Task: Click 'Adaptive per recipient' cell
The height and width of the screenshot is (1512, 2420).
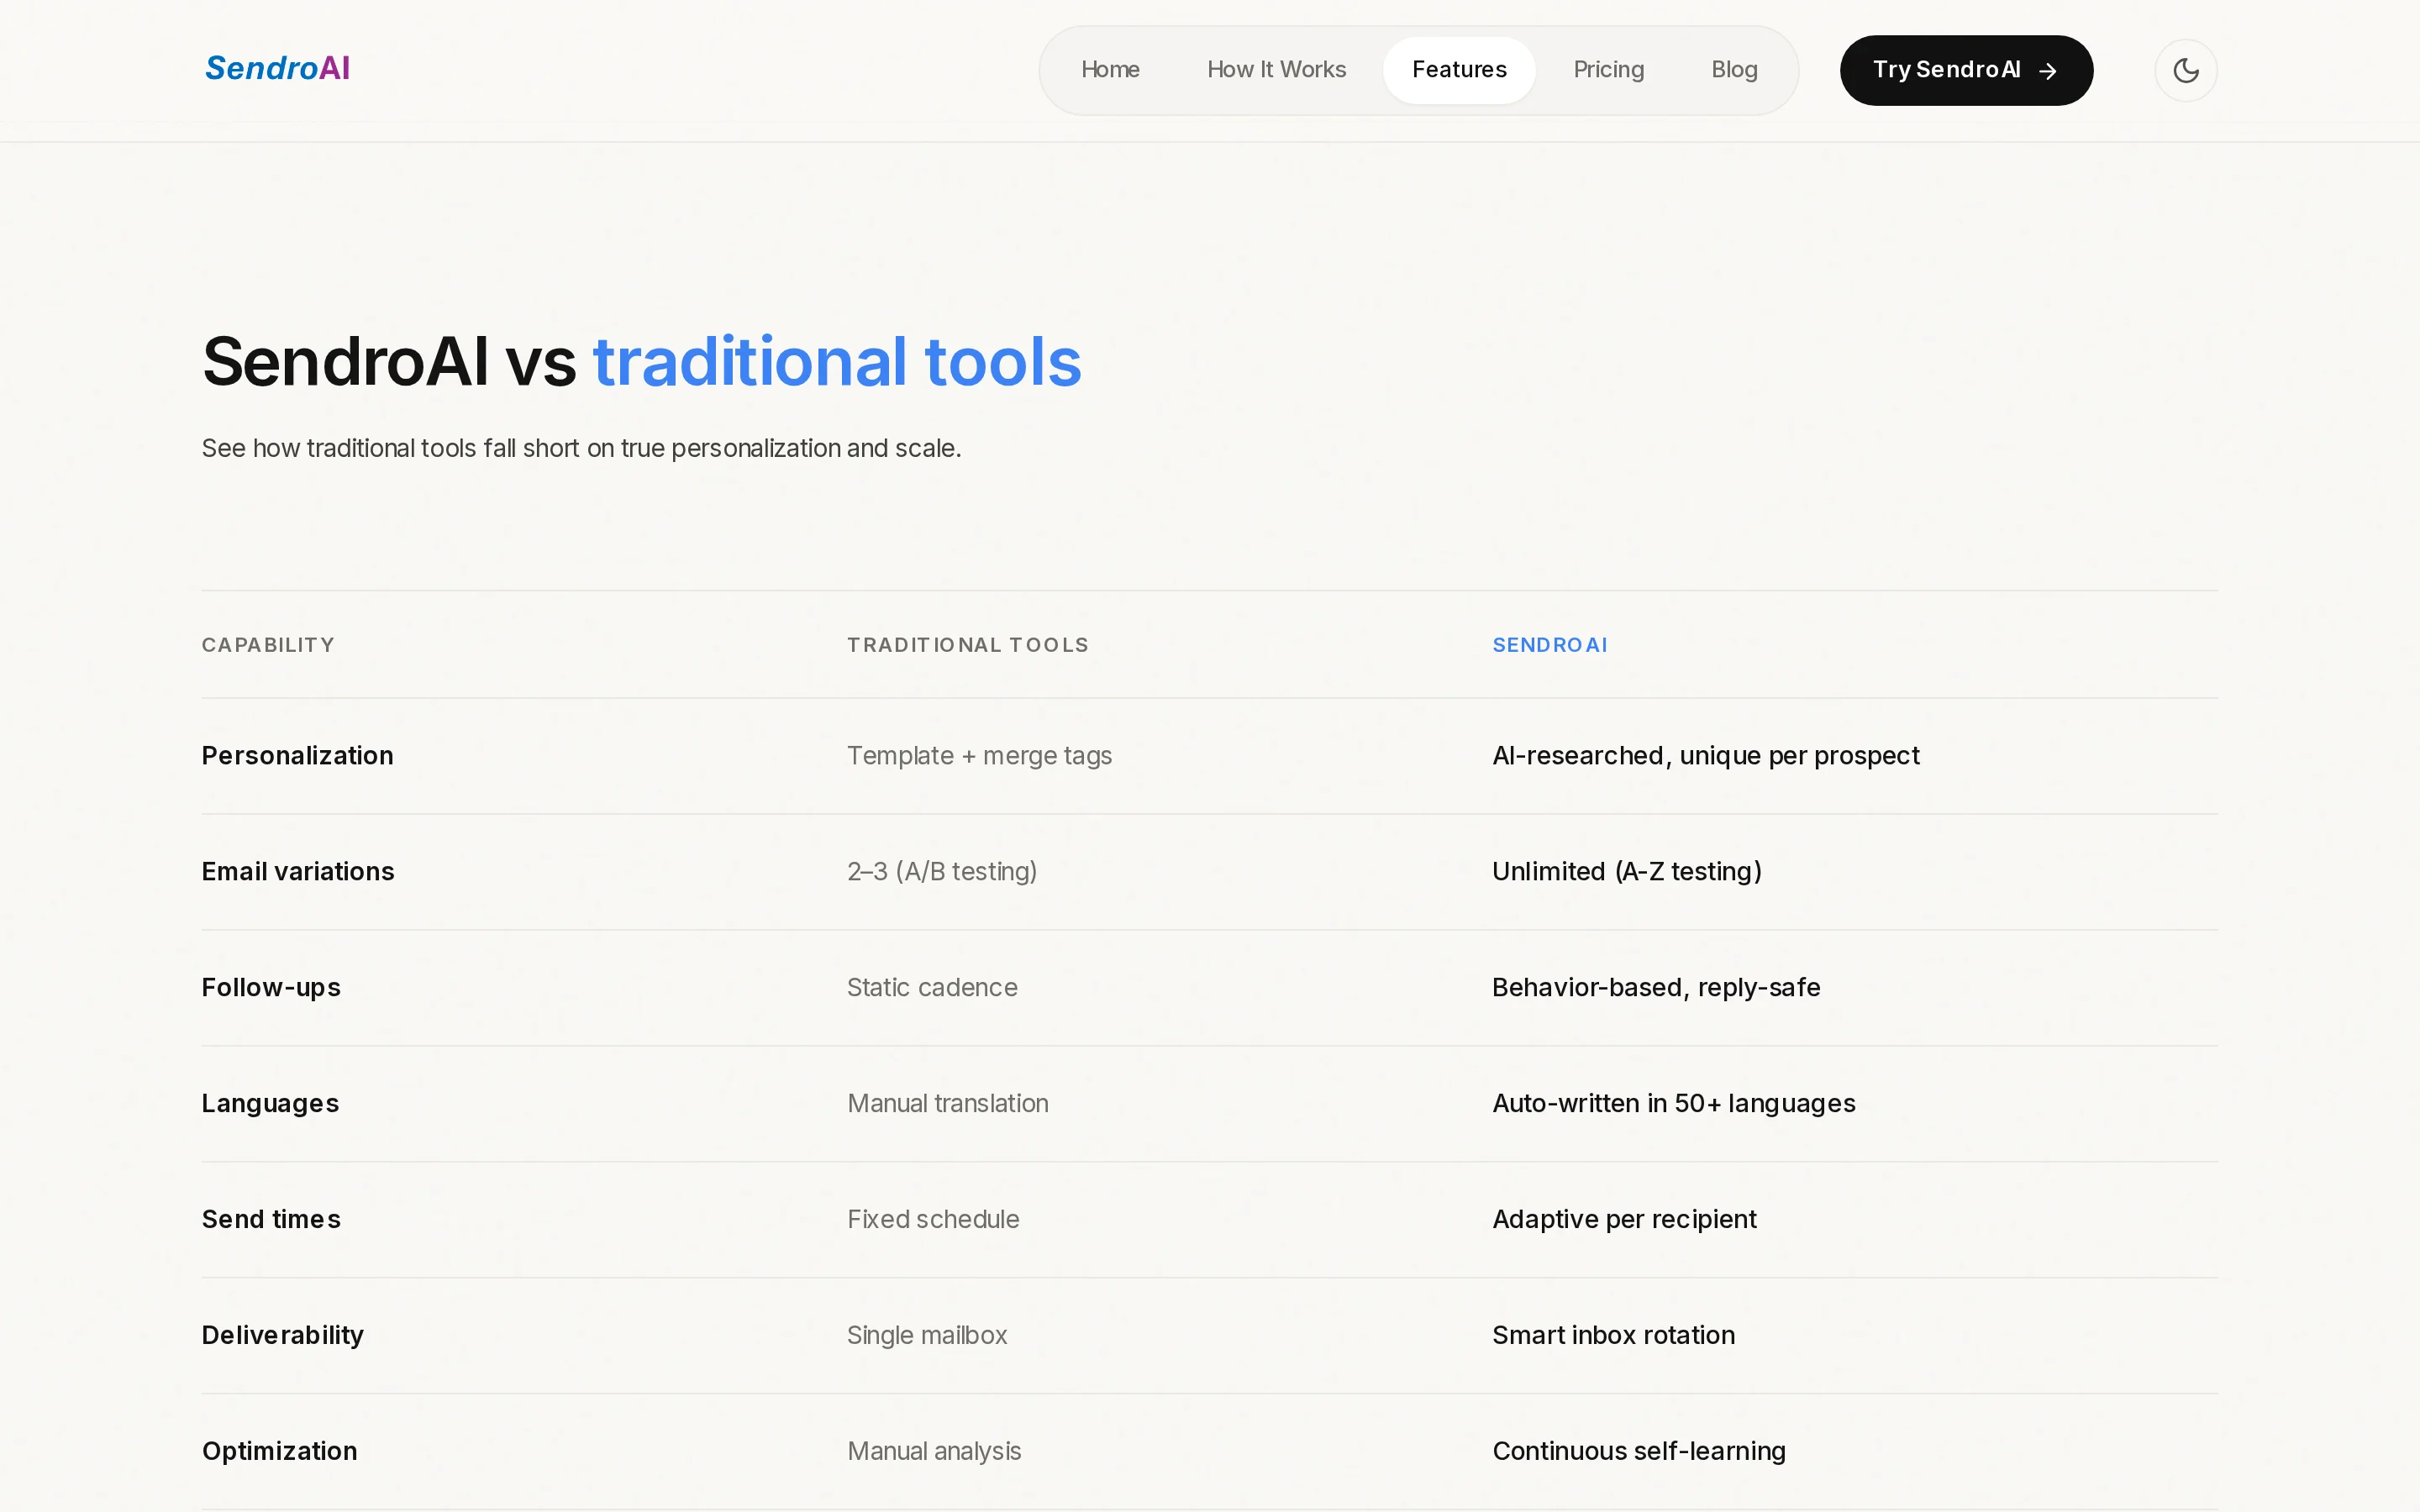Action: (x=1624, y=1219)
